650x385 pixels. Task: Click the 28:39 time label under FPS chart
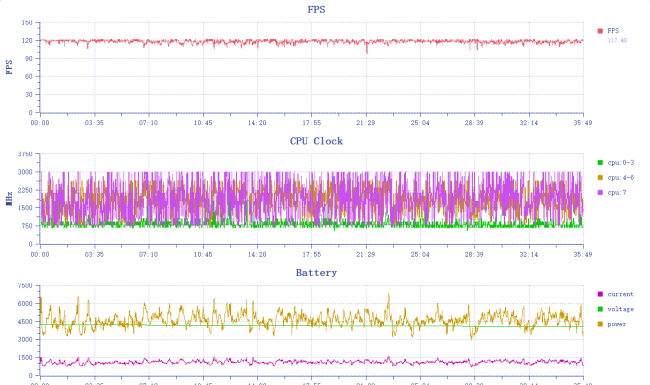pos(474,123)
